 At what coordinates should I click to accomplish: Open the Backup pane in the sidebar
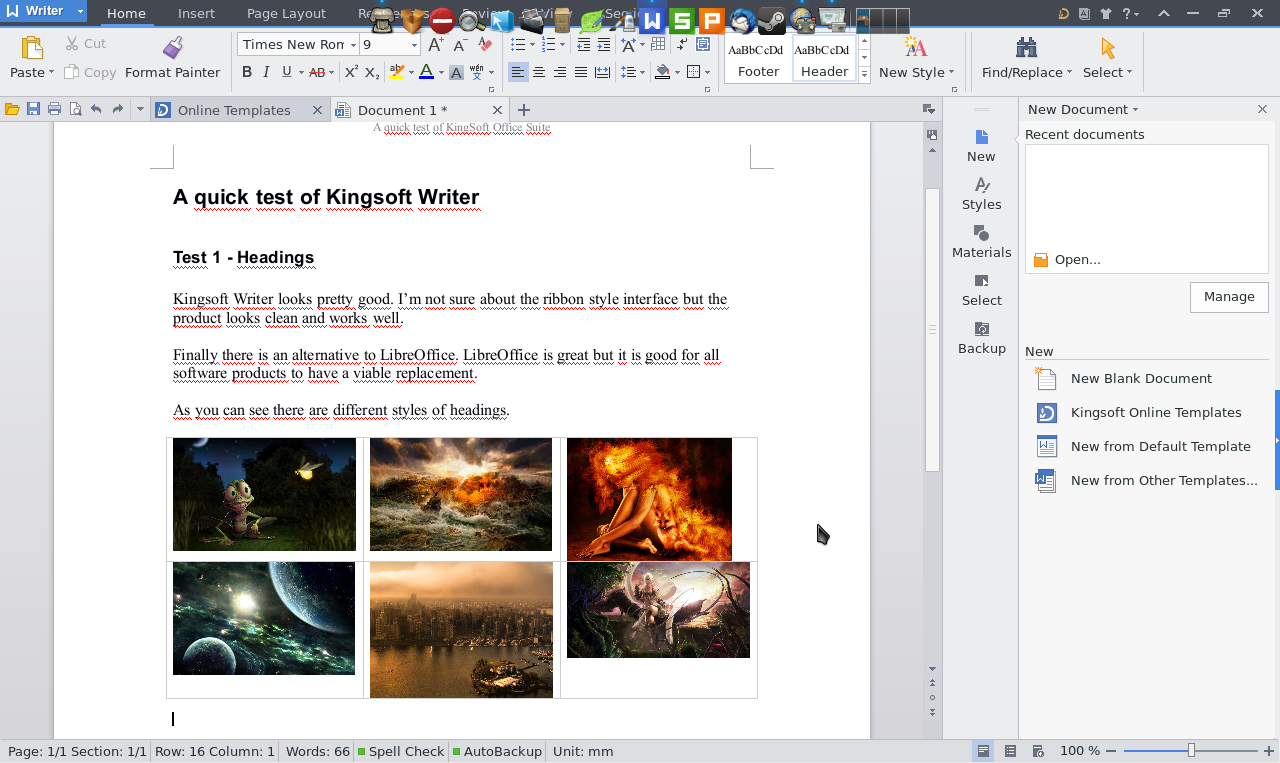981,338
